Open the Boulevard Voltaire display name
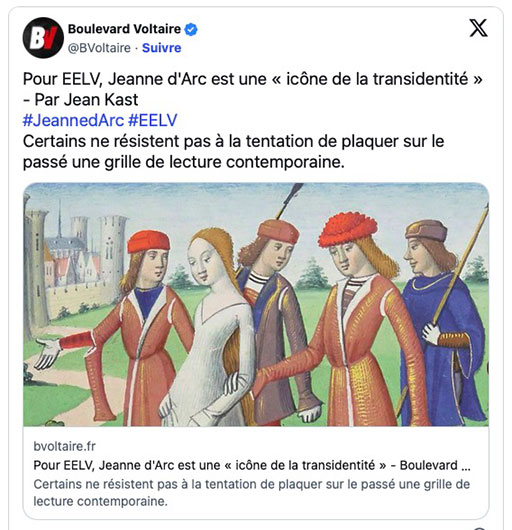The image size is (512, 530). pos(124,29)
